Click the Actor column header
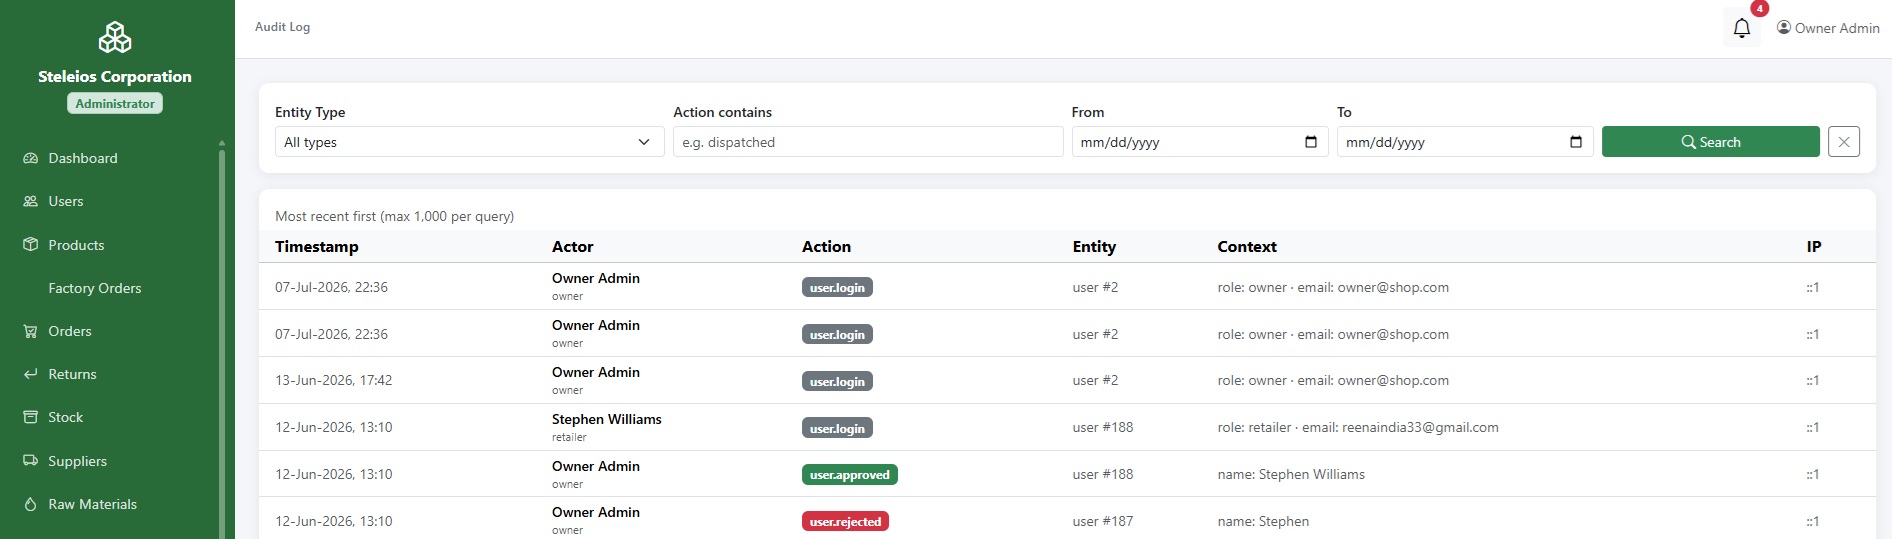The width and height of the screenshot is (1892, 539). [x=572, y=247]
